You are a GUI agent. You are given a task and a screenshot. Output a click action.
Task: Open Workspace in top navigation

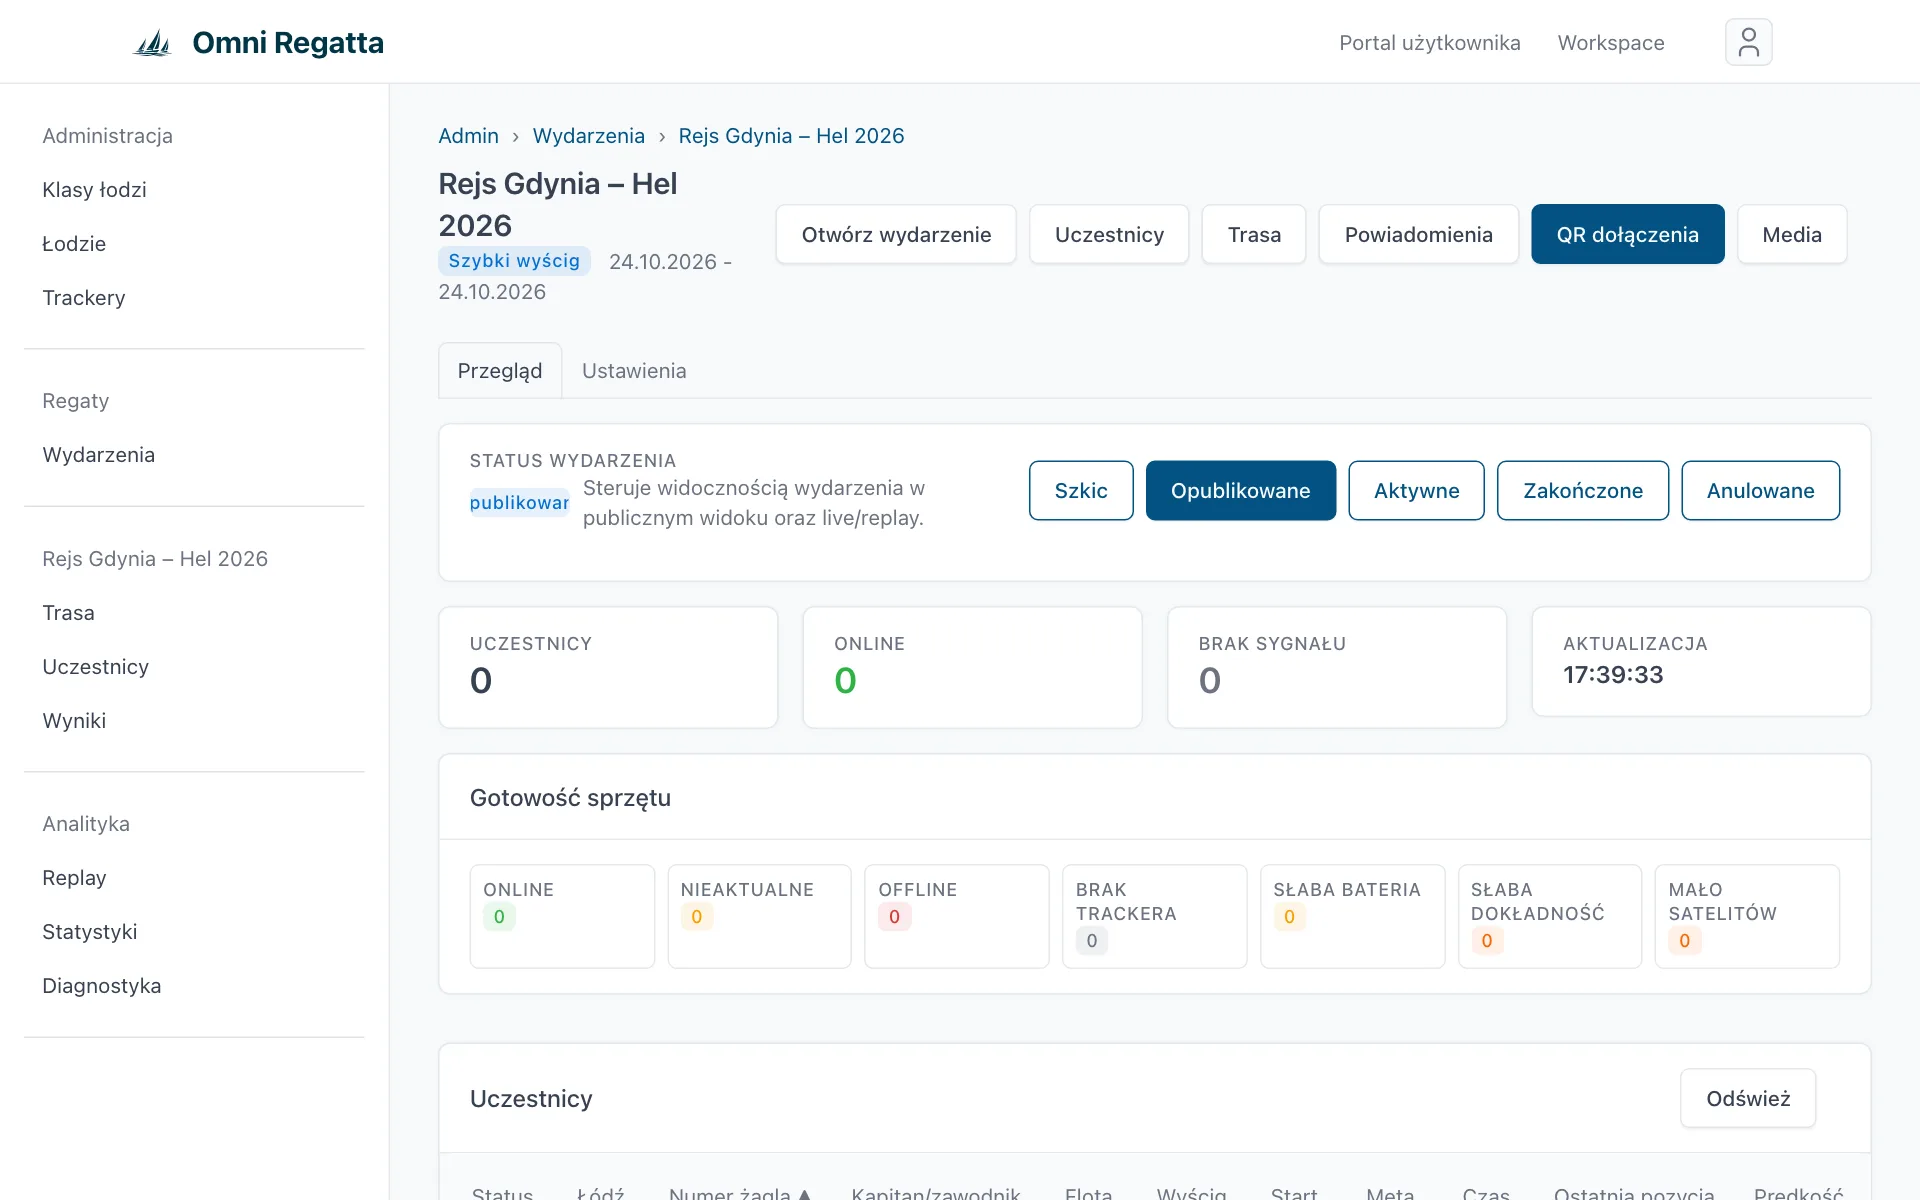(1611, 42)
